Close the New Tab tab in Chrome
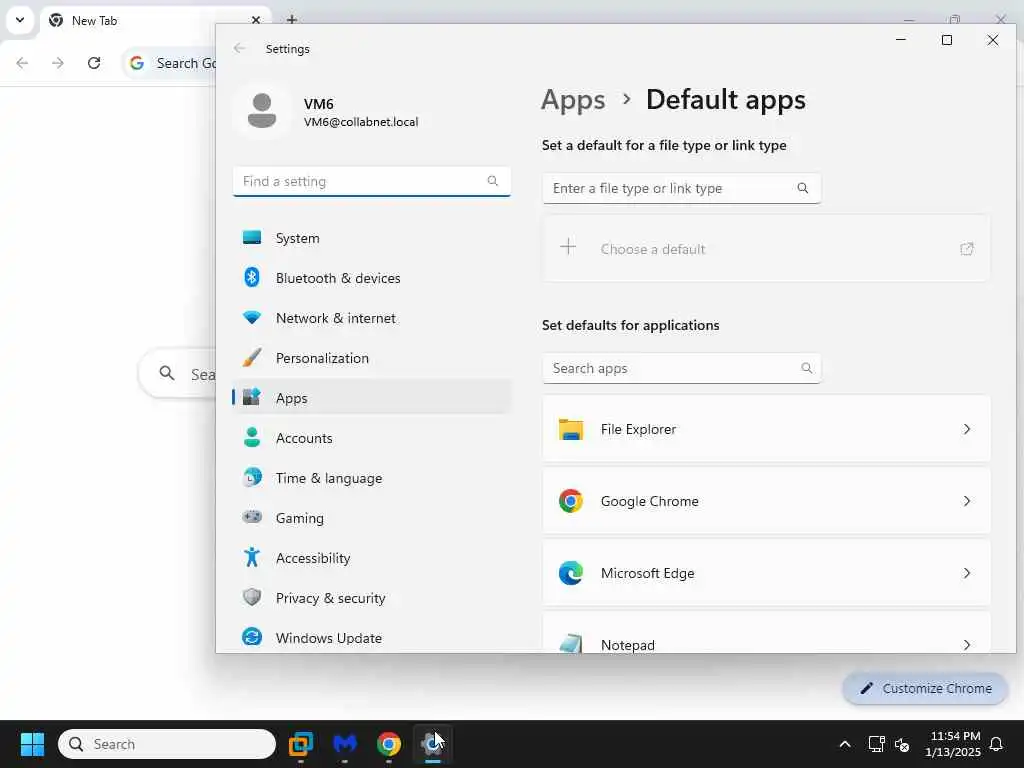Viewport: 1024px width, 768px height. pyautogui.click(x=256, y=20)
